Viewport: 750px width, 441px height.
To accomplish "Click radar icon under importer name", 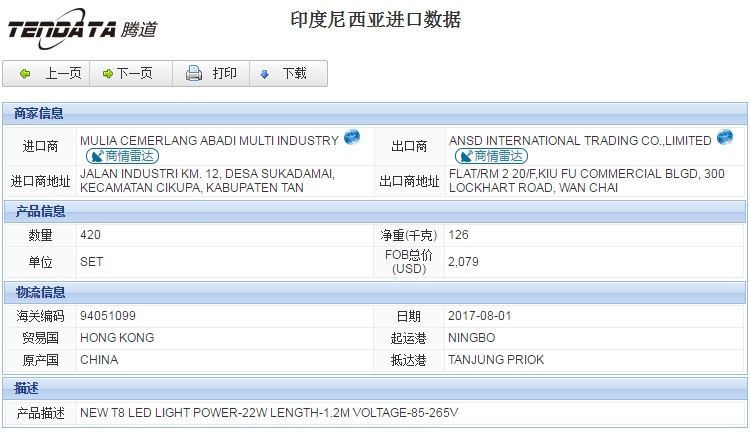I will coord(96,156).
